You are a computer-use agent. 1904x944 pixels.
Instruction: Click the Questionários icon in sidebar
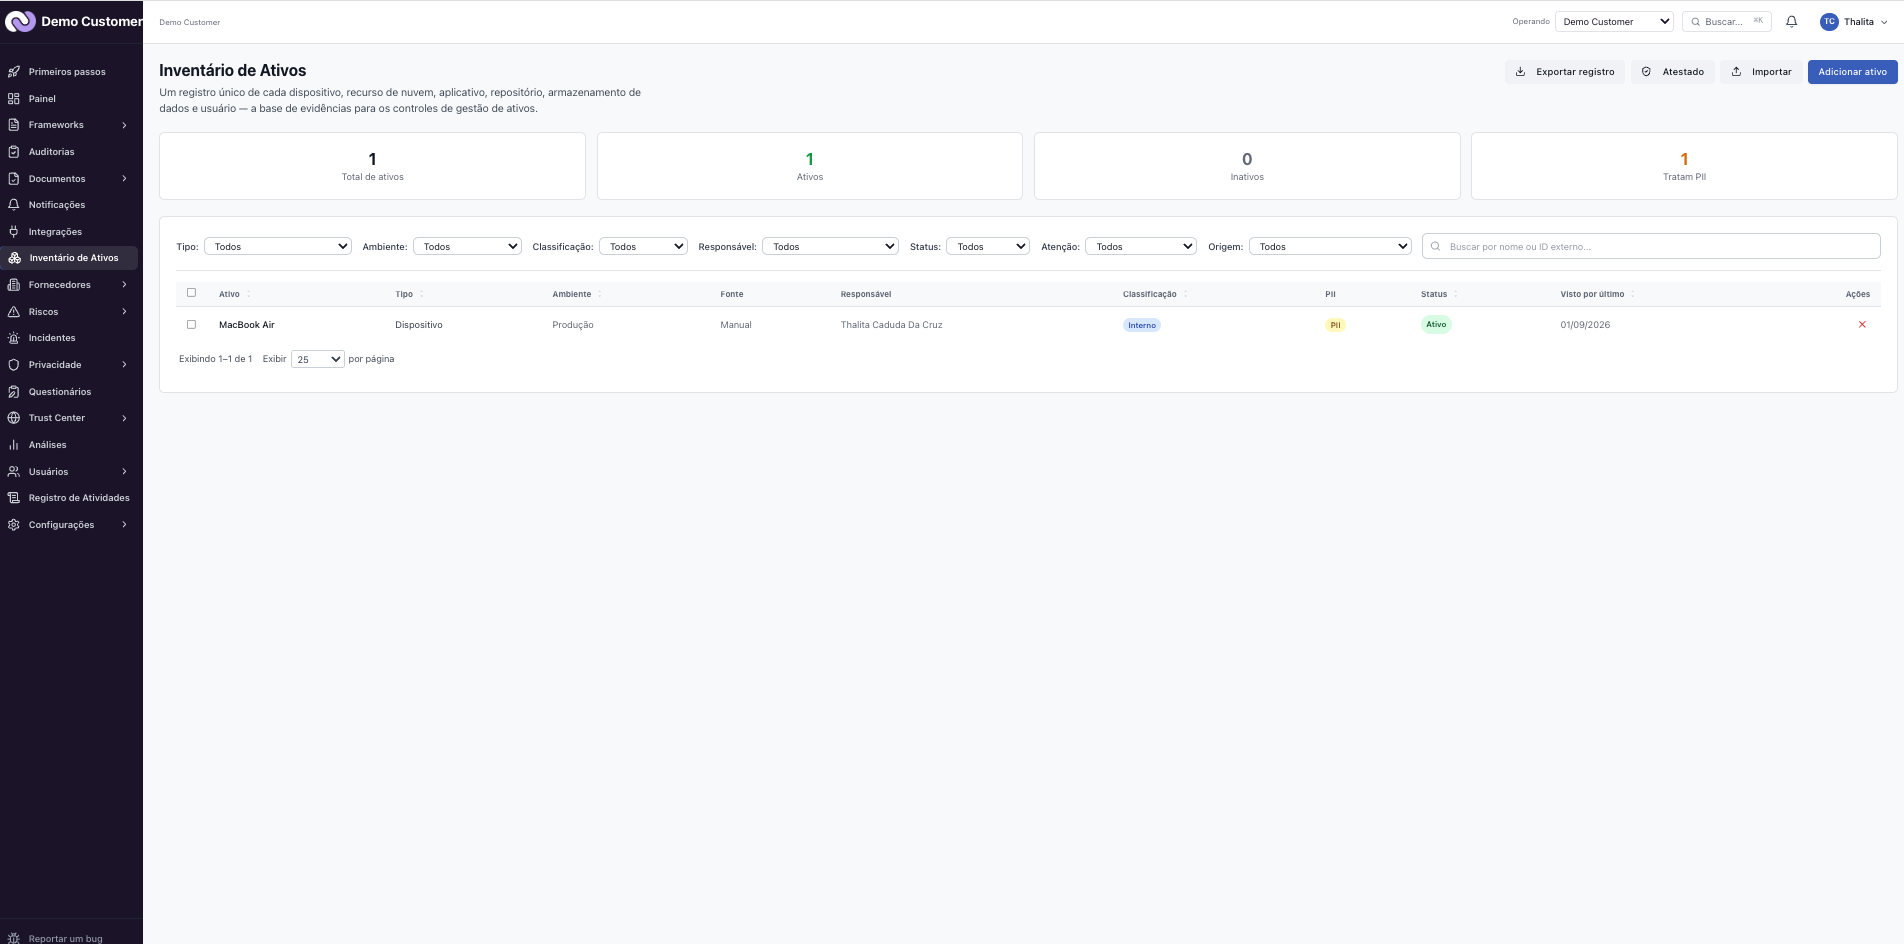click(14, 391)
